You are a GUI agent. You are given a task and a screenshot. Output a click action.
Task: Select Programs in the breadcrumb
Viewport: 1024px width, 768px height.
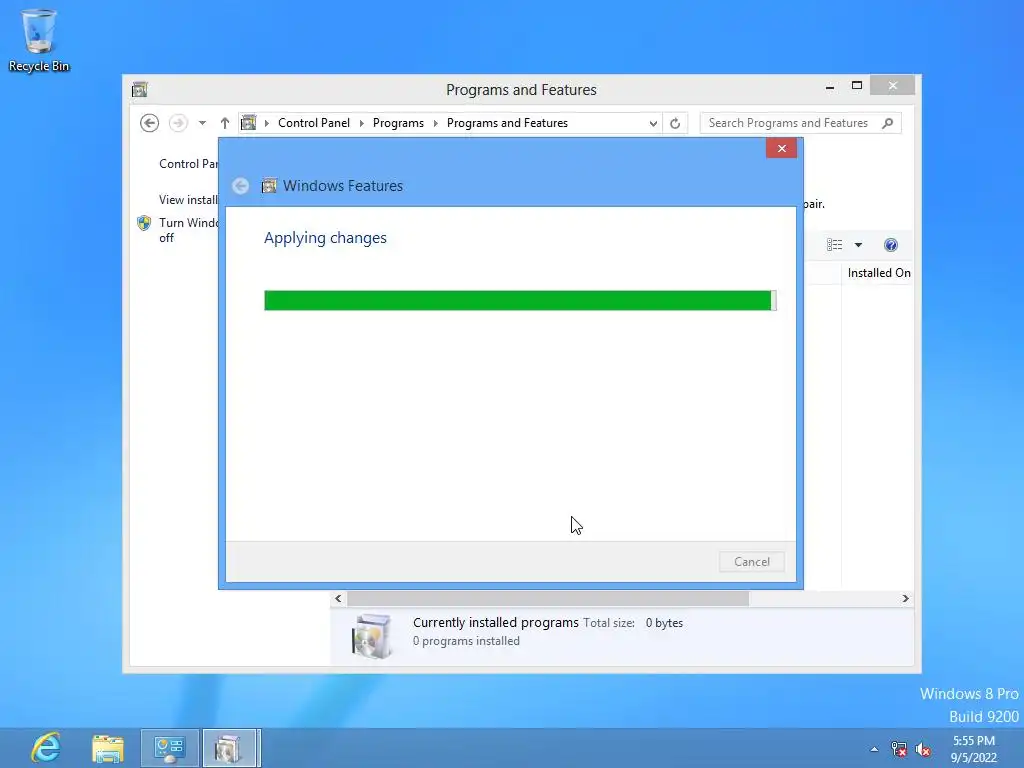click(398, 123)
